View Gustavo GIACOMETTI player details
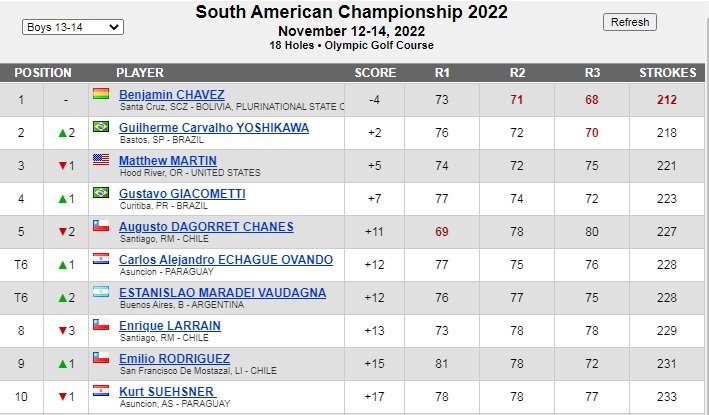This screenshot has height=415, width=709. pyautogui.click(x=182, y=194)
